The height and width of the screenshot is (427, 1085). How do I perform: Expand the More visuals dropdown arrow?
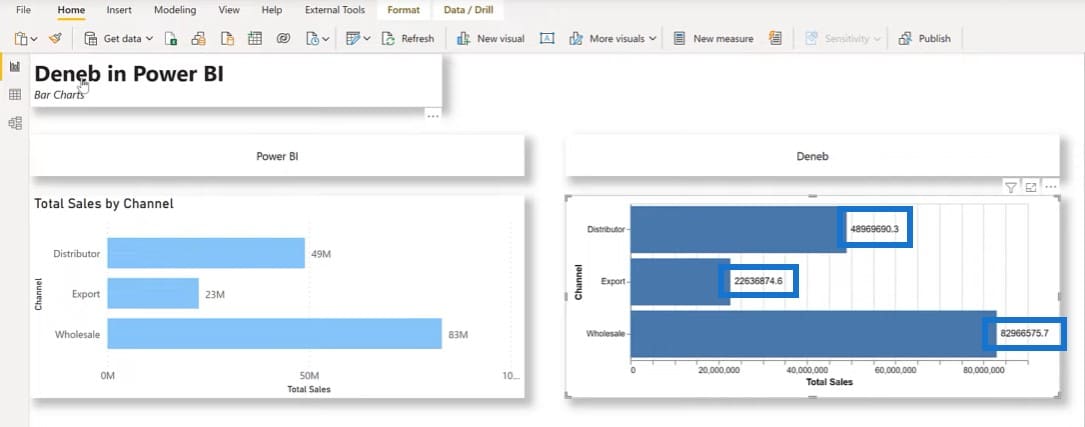coord(652,39)
